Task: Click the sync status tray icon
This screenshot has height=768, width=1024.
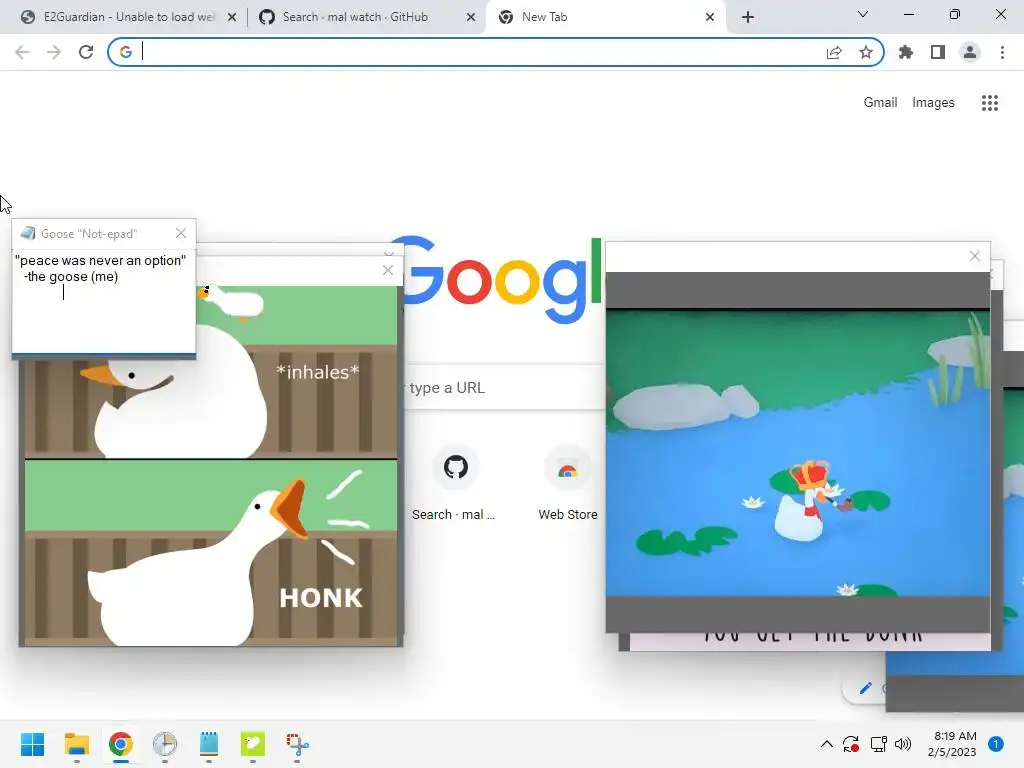Action: (x=851, y=744)
